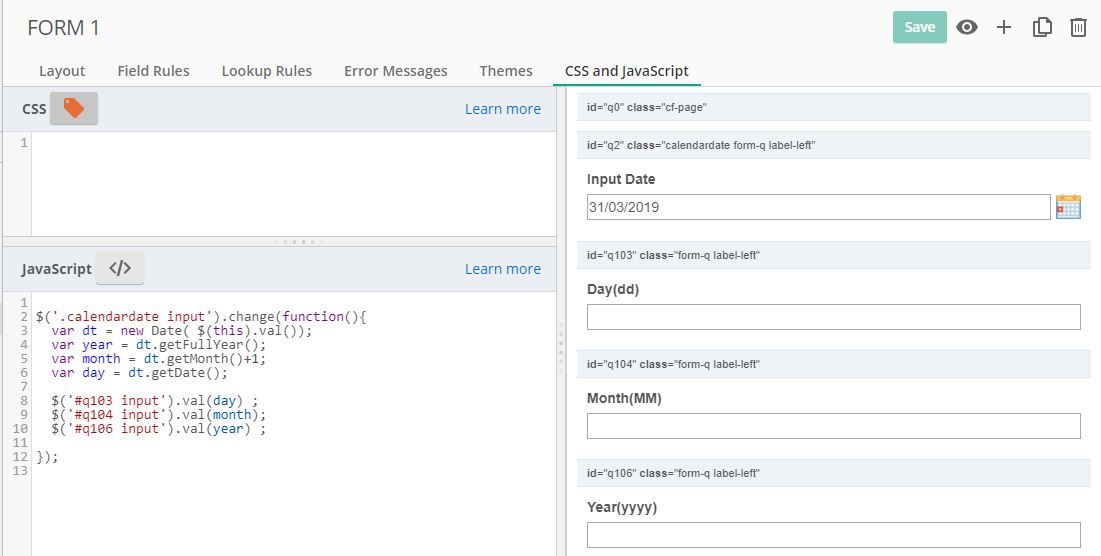Open the Field Rules tab
This screenshot has width=1101, height=556.
click(x=153, y=71)
